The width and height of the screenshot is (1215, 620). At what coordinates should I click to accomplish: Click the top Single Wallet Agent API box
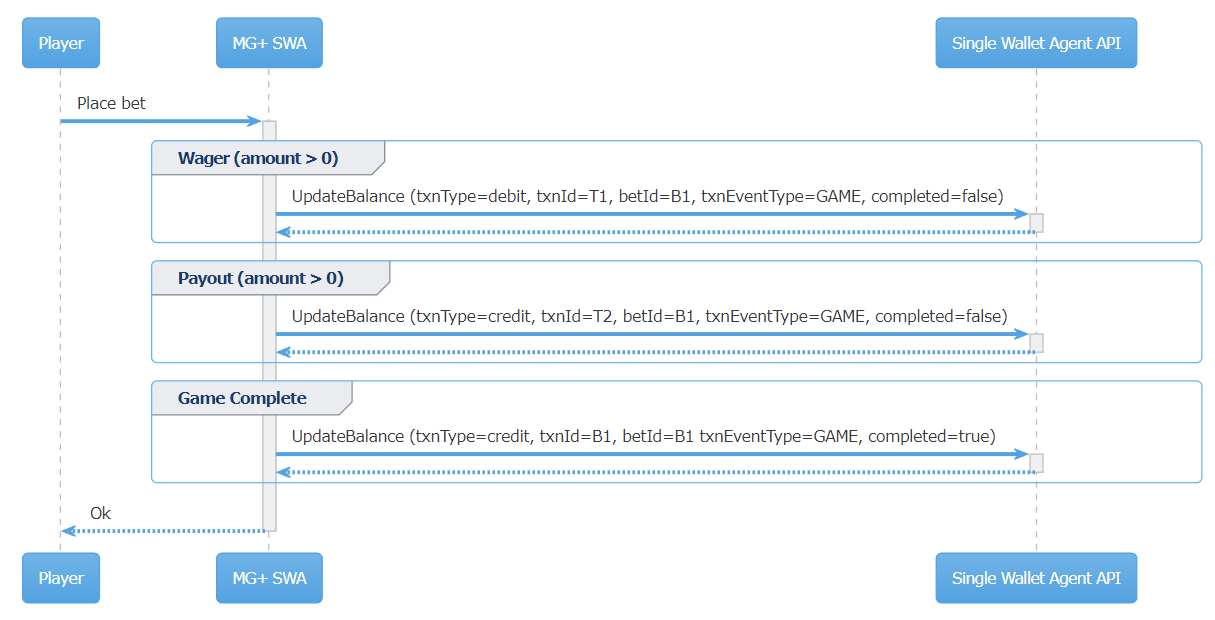[1036, 44]
